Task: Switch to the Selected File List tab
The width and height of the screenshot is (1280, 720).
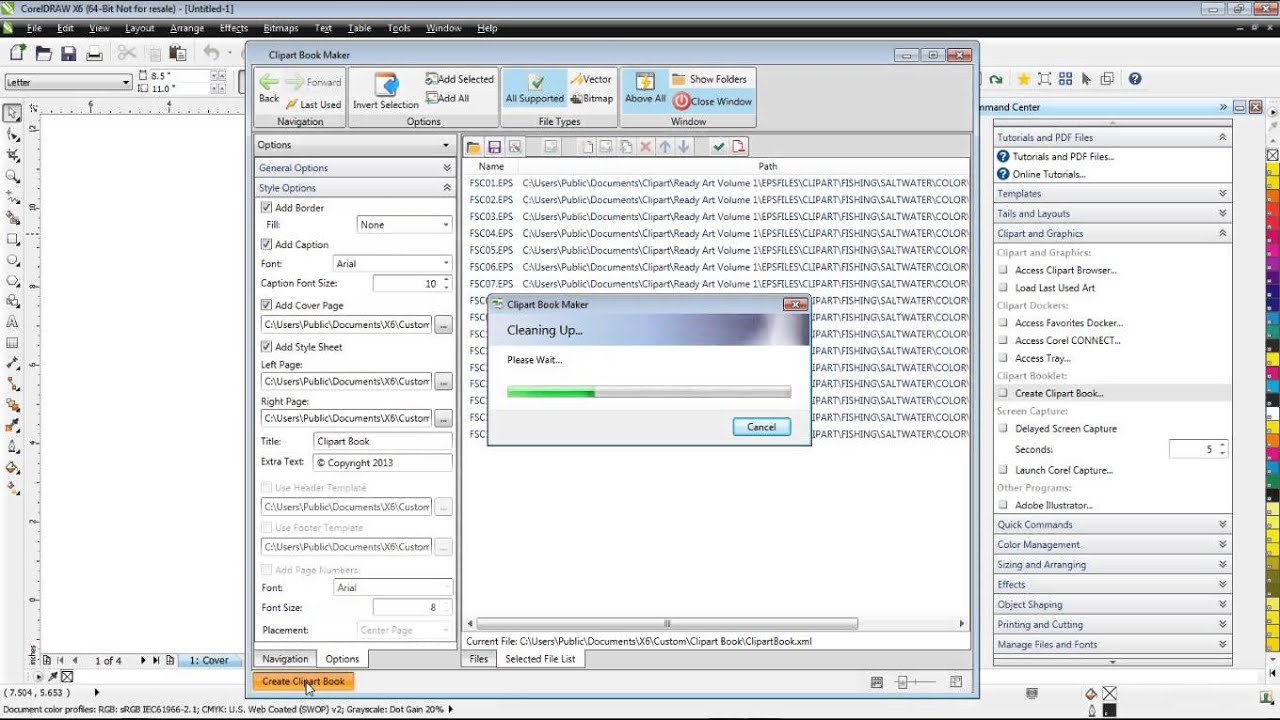Action: (x=540, y=659)
